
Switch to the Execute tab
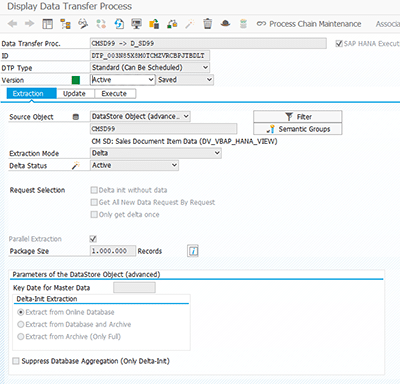(115, 94)
